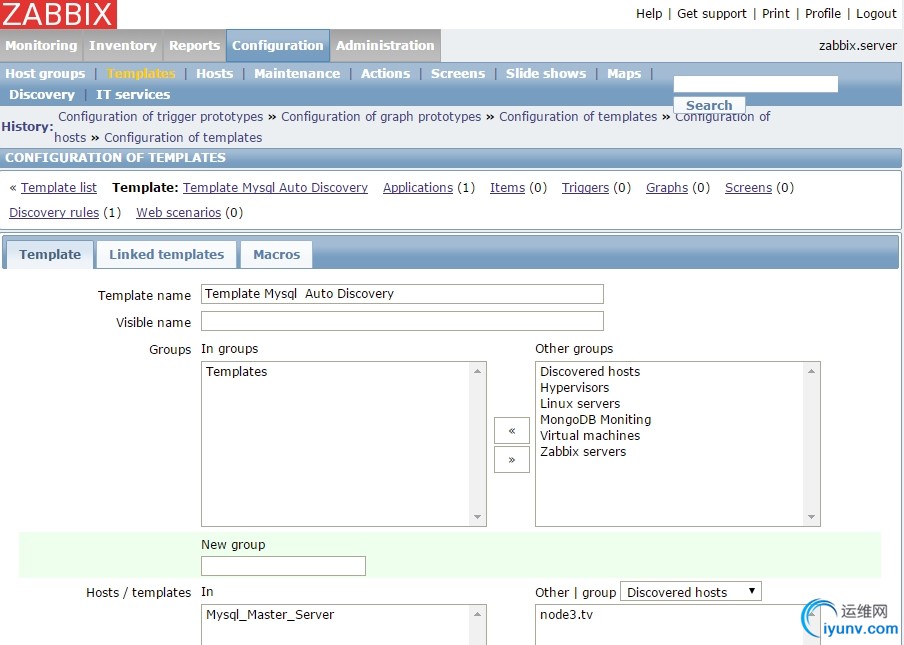This screenshot has width=904, height=645.
Task: Open history: Configuration of graph prototypes
Action: [x=381, y=116]
